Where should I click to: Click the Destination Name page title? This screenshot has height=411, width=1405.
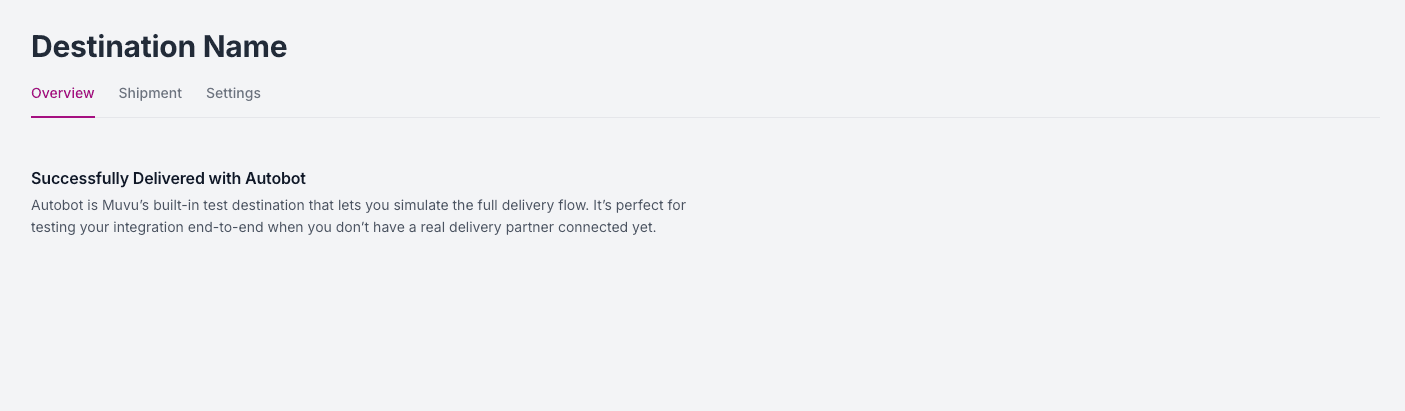[x=159, y=47]
